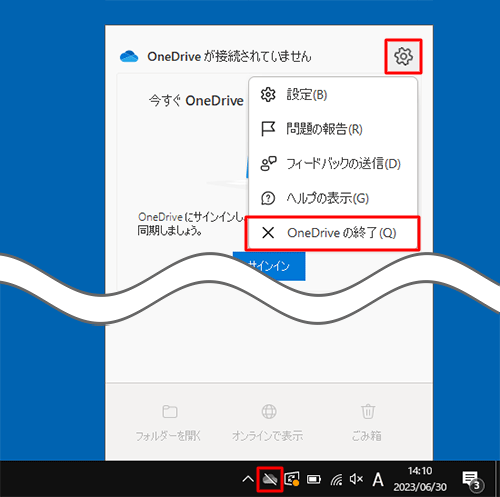The width and height of the screenshot is (500, 497).
Task: Select フィードバックの送信(D) menu item
Action: pyautogui.click(x=333, y=164)
